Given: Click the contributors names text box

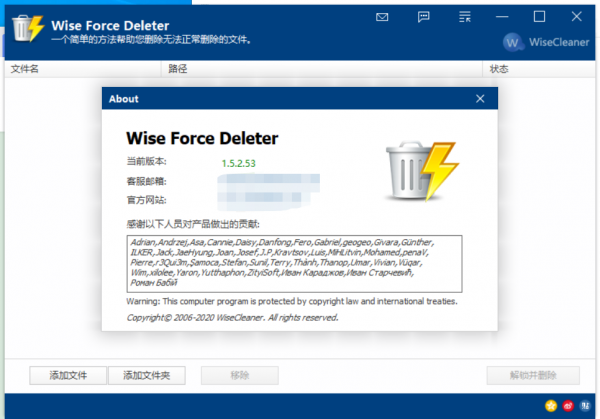Looking at the screenshot, I should click(294, 263).
